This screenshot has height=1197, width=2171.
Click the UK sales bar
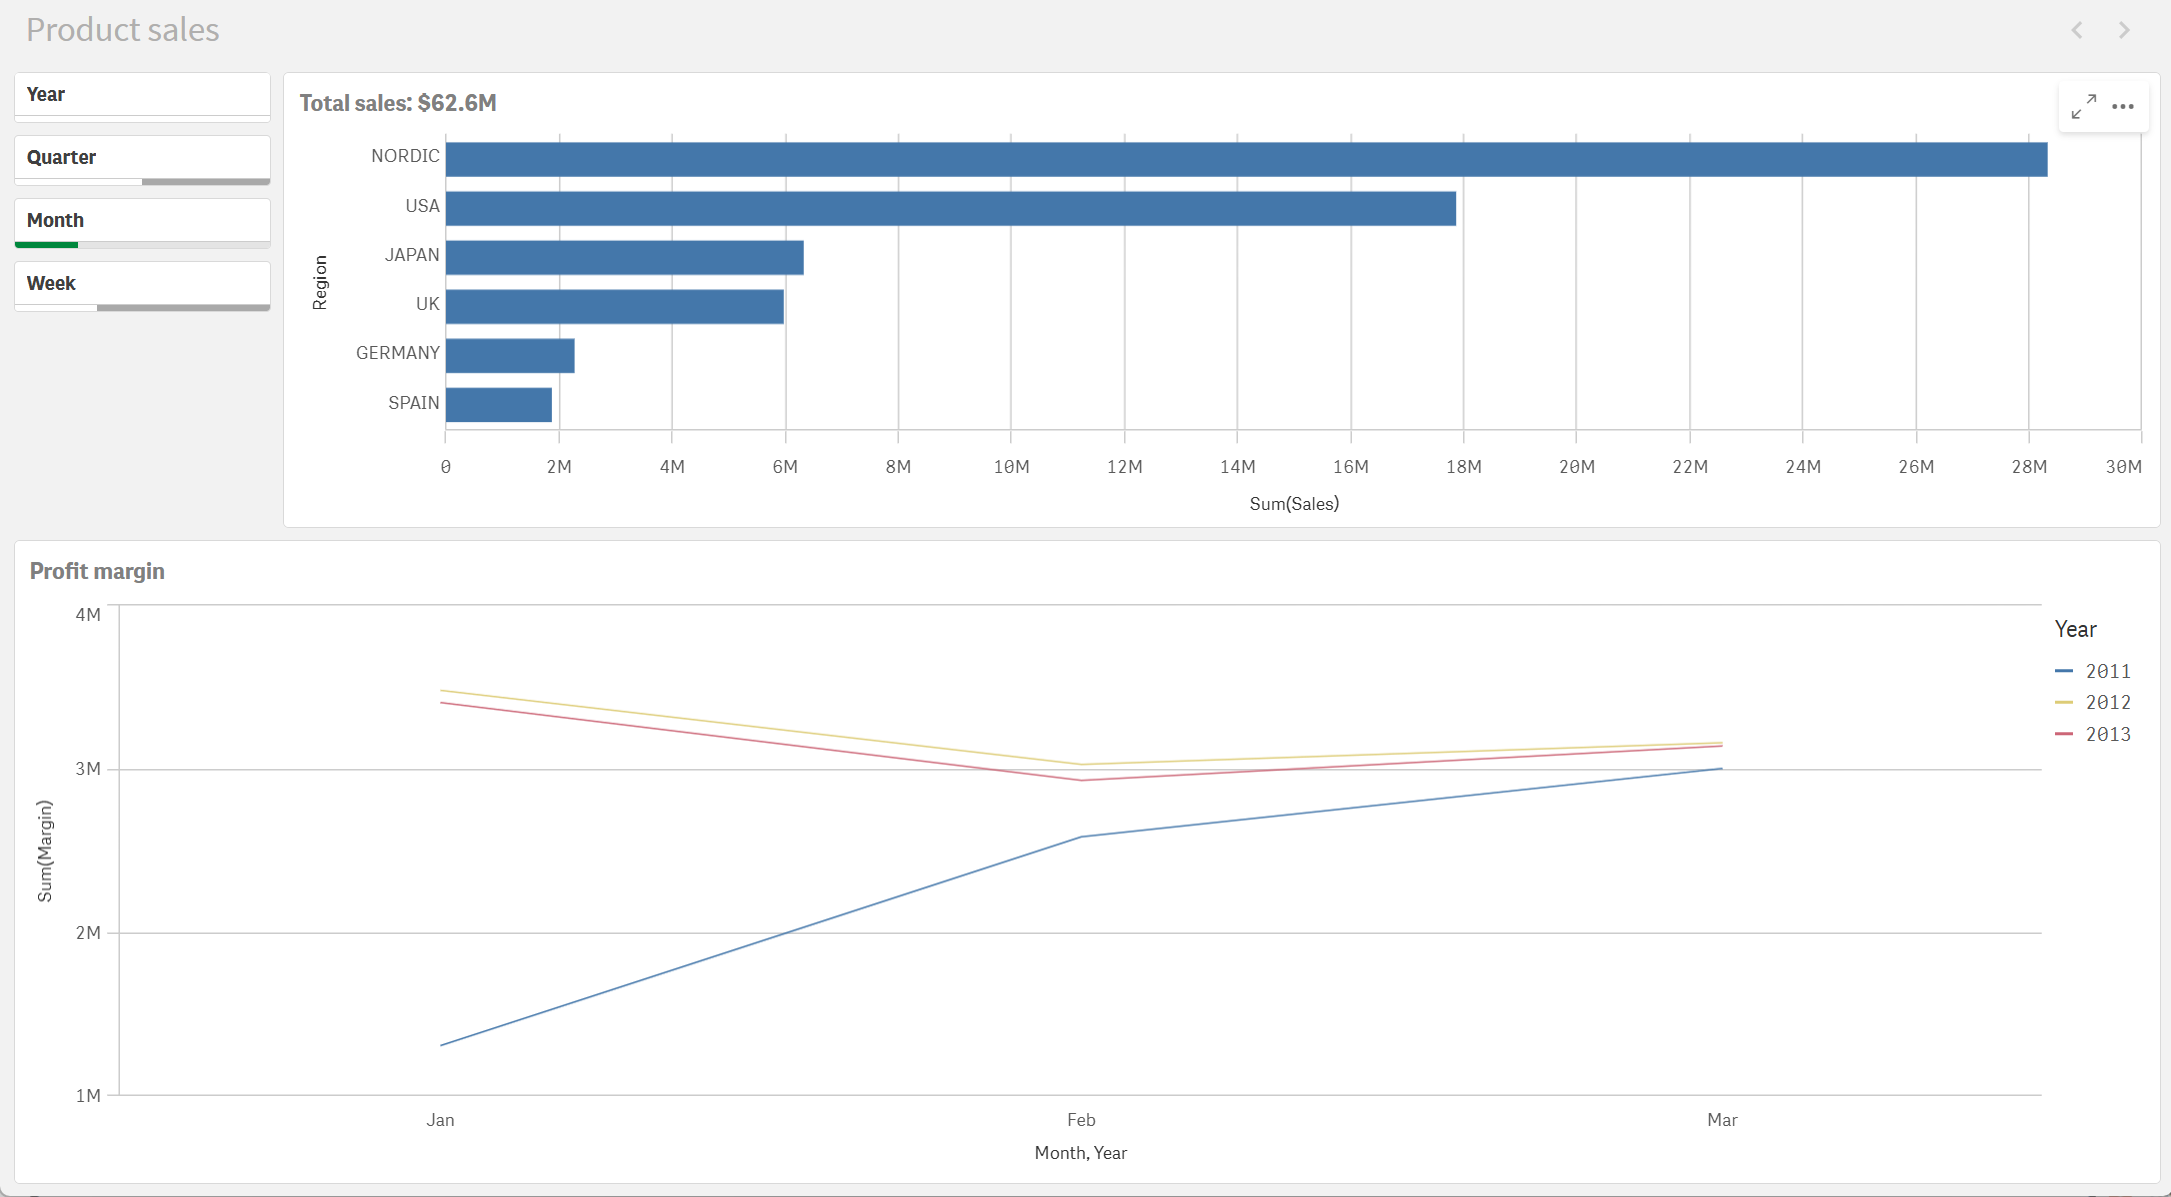point(614,307)
